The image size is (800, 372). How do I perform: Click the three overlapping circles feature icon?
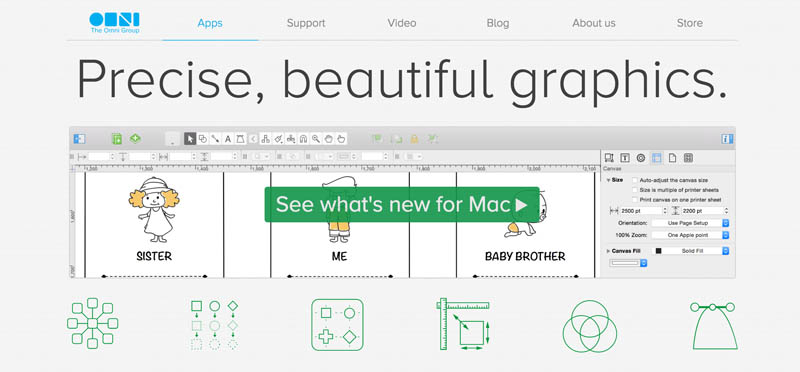[x=590, y=326]
